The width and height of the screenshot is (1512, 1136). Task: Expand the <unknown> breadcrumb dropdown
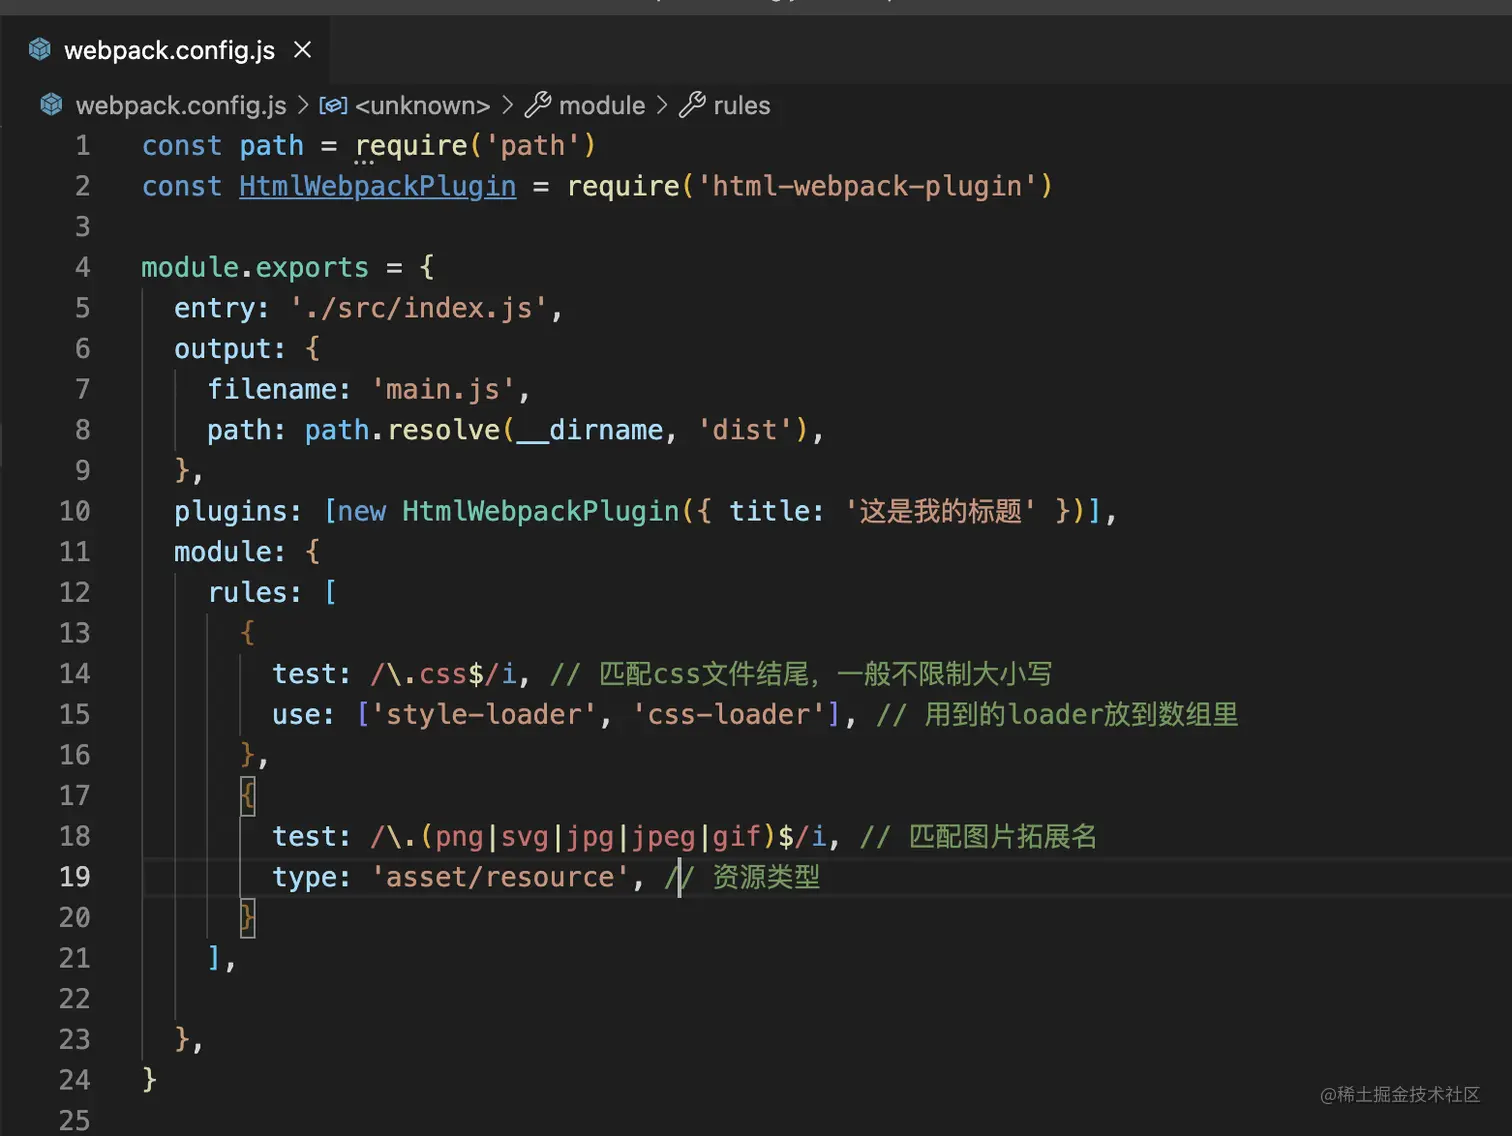pyautogui.click(x=422, y=105)
